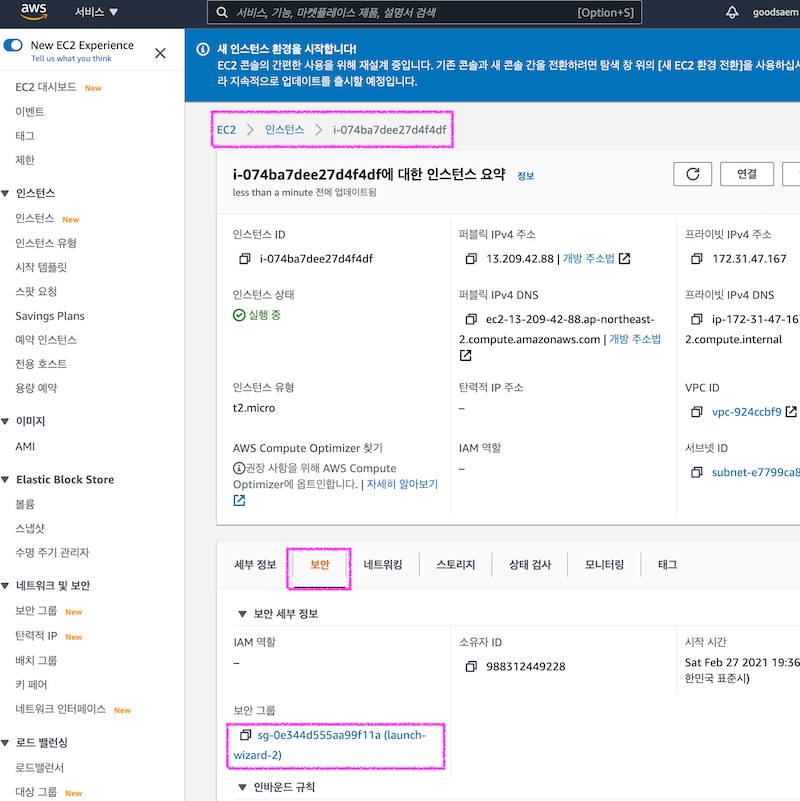Viewport: 800px width, 801px height.
Task: Open 볼륨 in the sidebar
Action: 25,505
